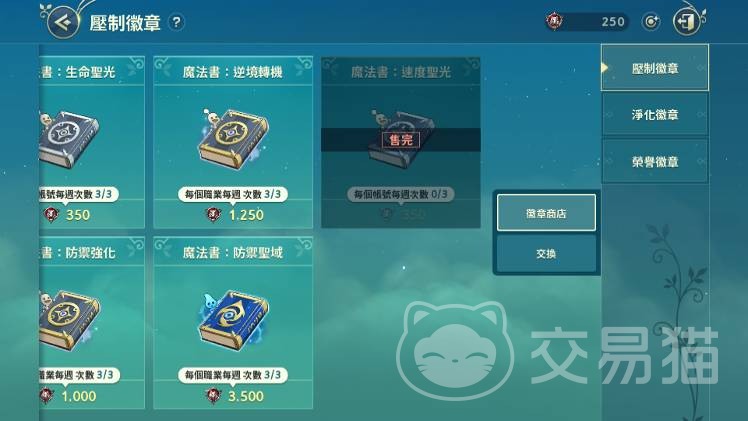748x421 pixels.
Task: Switch to the 壓制徽章 tab
Action: (654, 68)
